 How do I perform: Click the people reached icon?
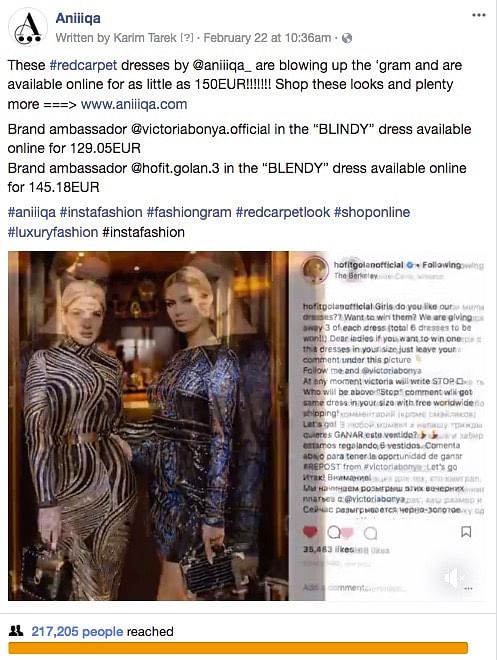click(x=16, y=631)
